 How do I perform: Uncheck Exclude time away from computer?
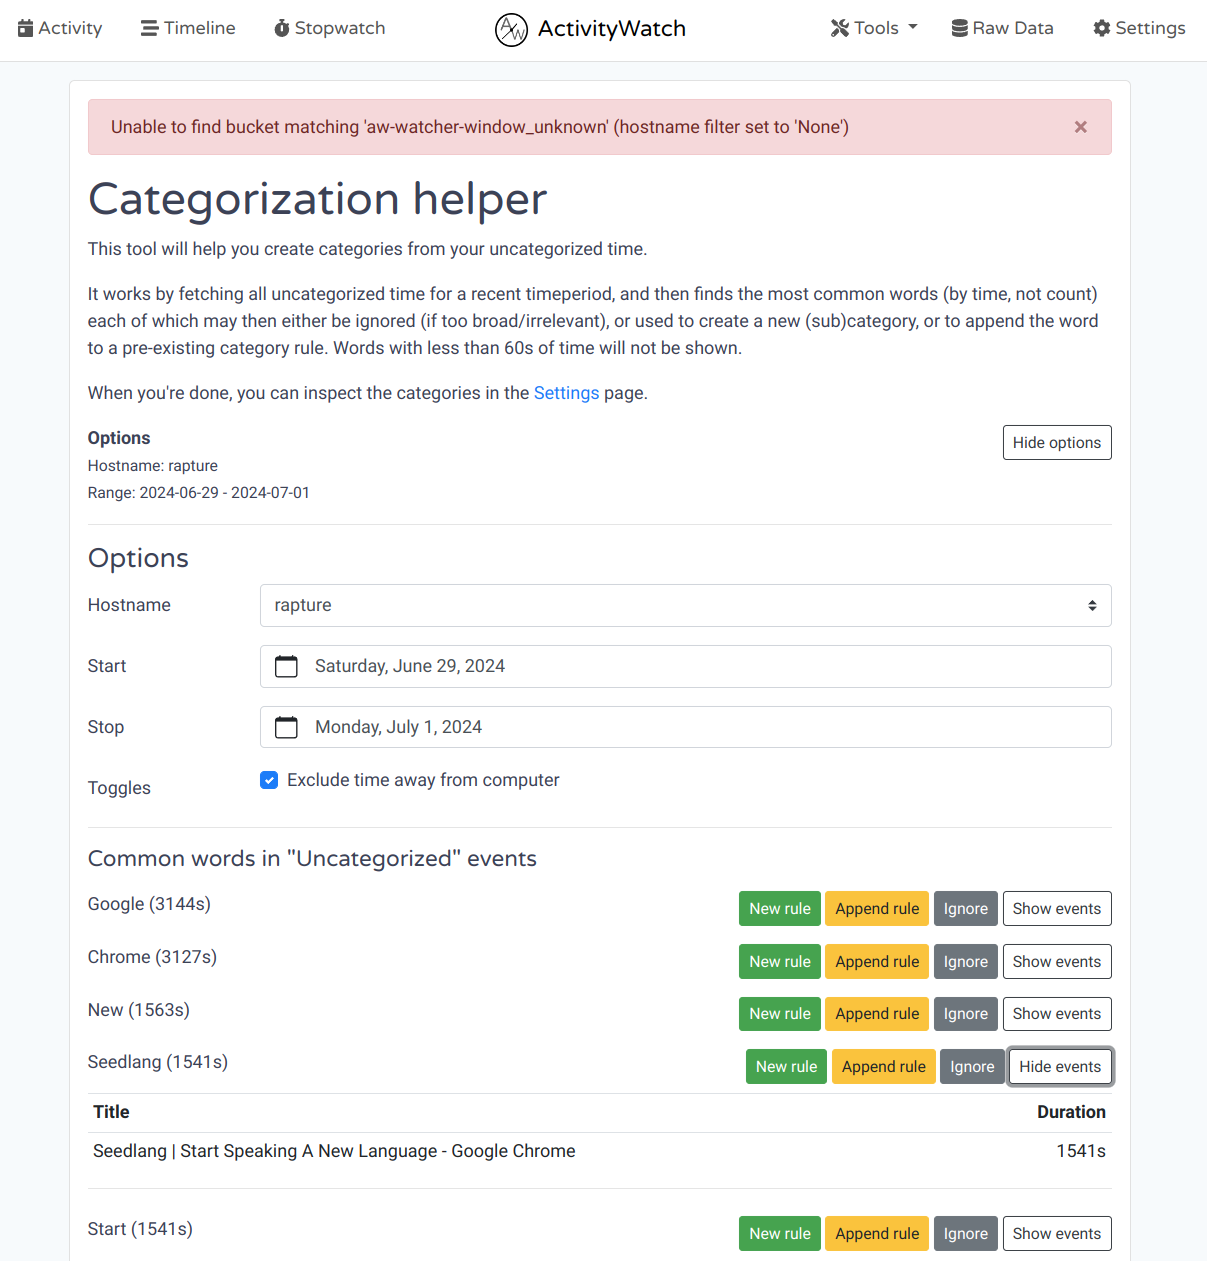[x=269, y=780]
